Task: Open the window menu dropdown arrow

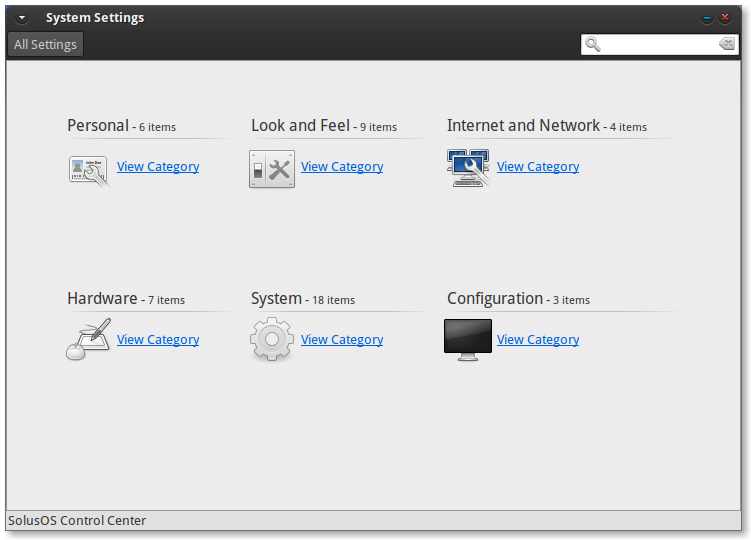Action: click(x=22, y=18)
